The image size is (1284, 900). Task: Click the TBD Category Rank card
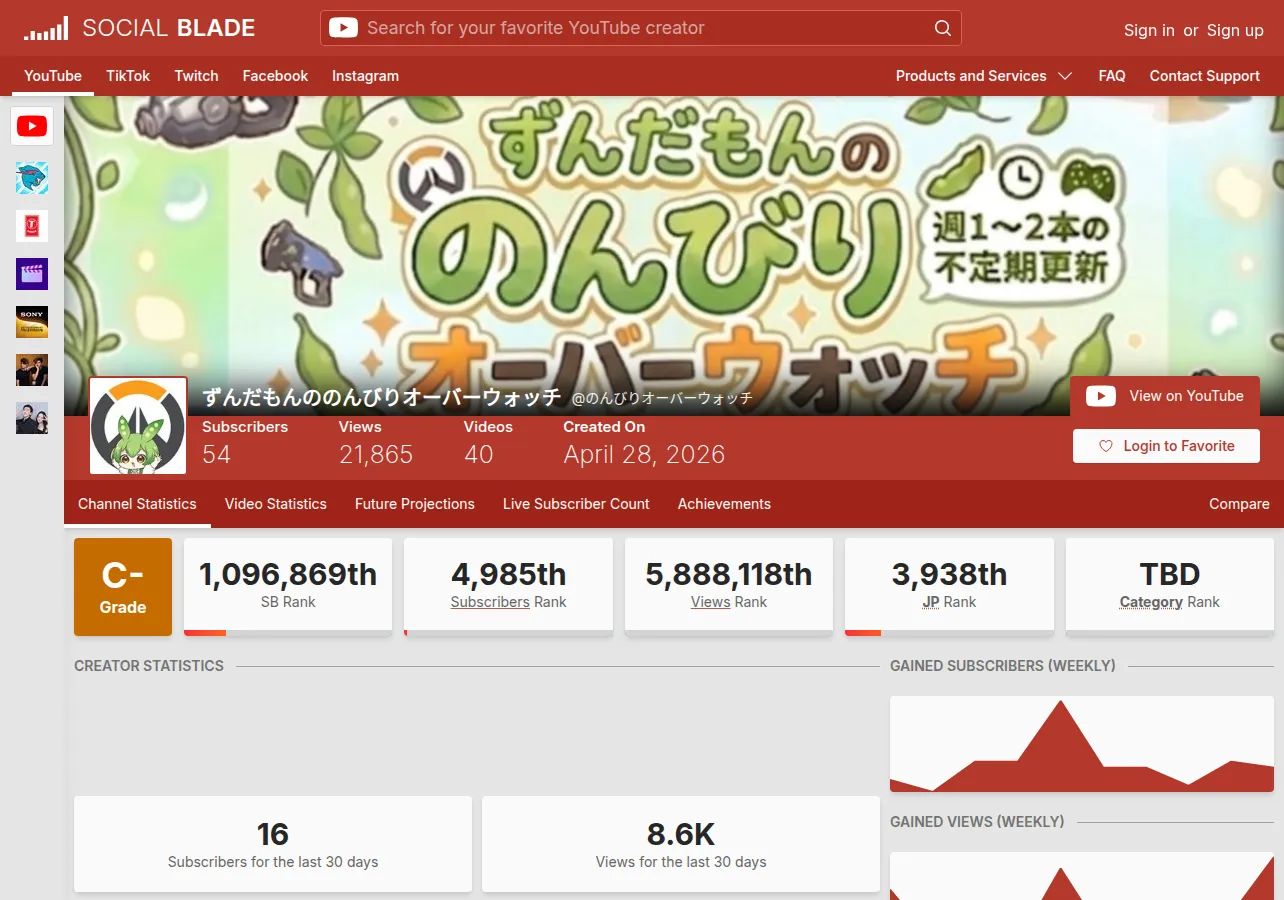pyautogui.click(x=1170, y=587)
